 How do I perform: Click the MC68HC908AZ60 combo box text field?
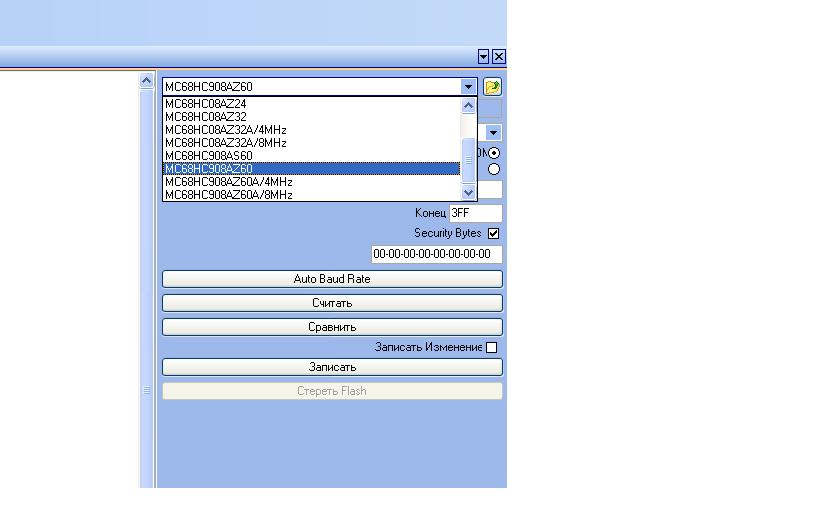tap(312, 87)
